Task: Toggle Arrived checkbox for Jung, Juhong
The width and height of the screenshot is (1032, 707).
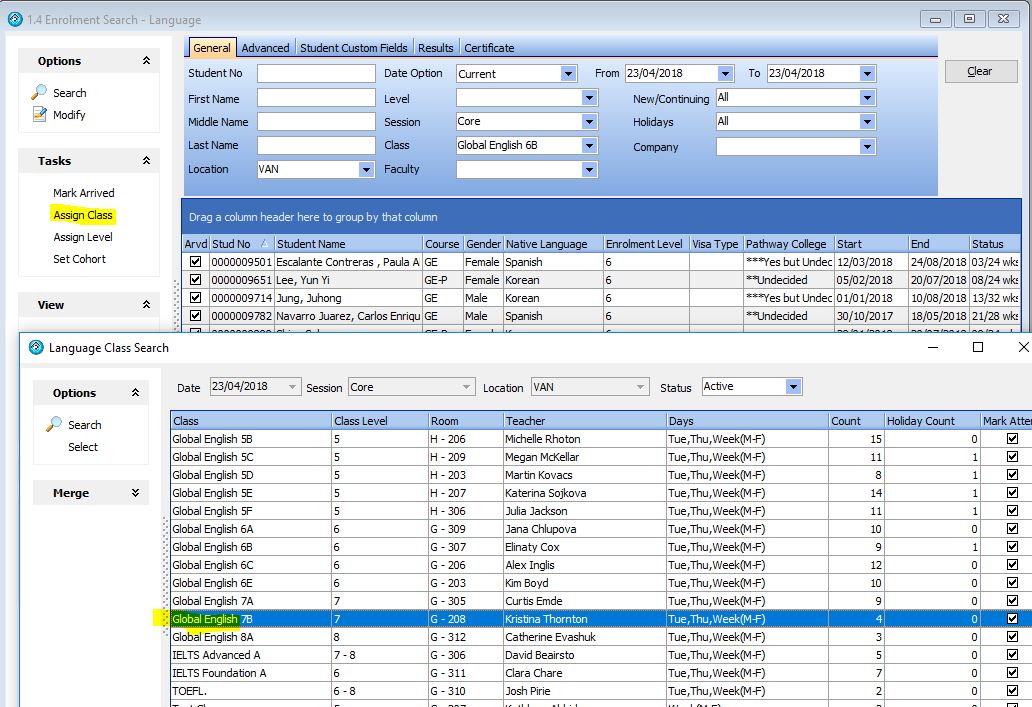Action: click(195, 298)
